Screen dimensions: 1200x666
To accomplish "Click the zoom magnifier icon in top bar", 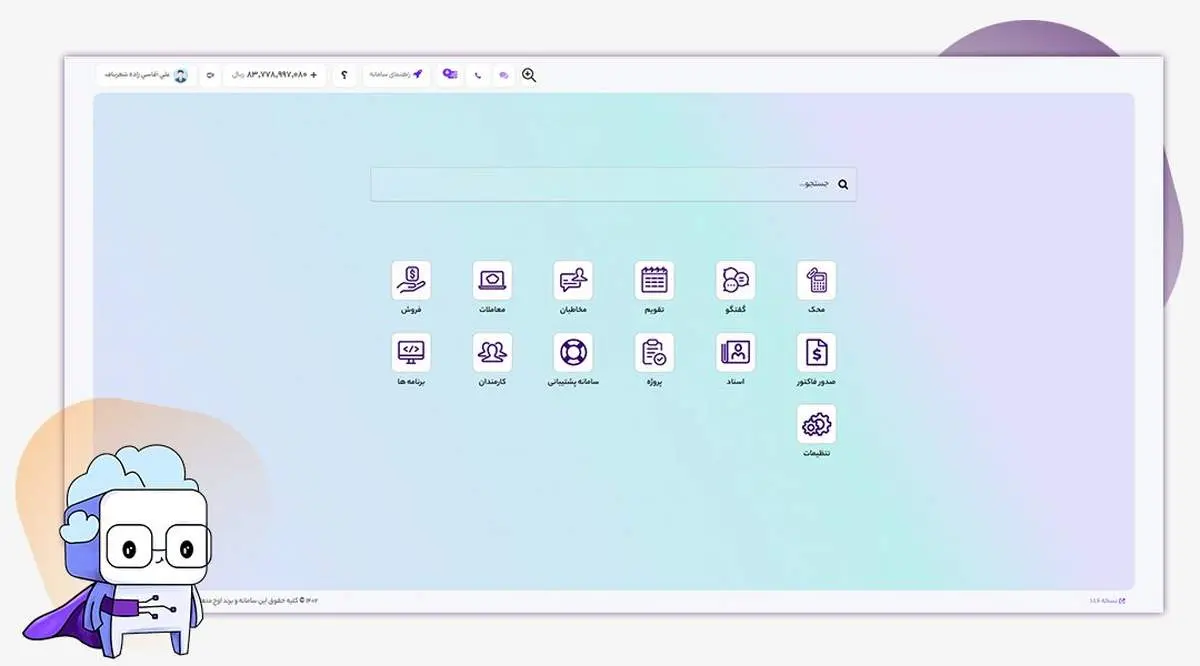I will pyautogui.click(x=529, y=75).
